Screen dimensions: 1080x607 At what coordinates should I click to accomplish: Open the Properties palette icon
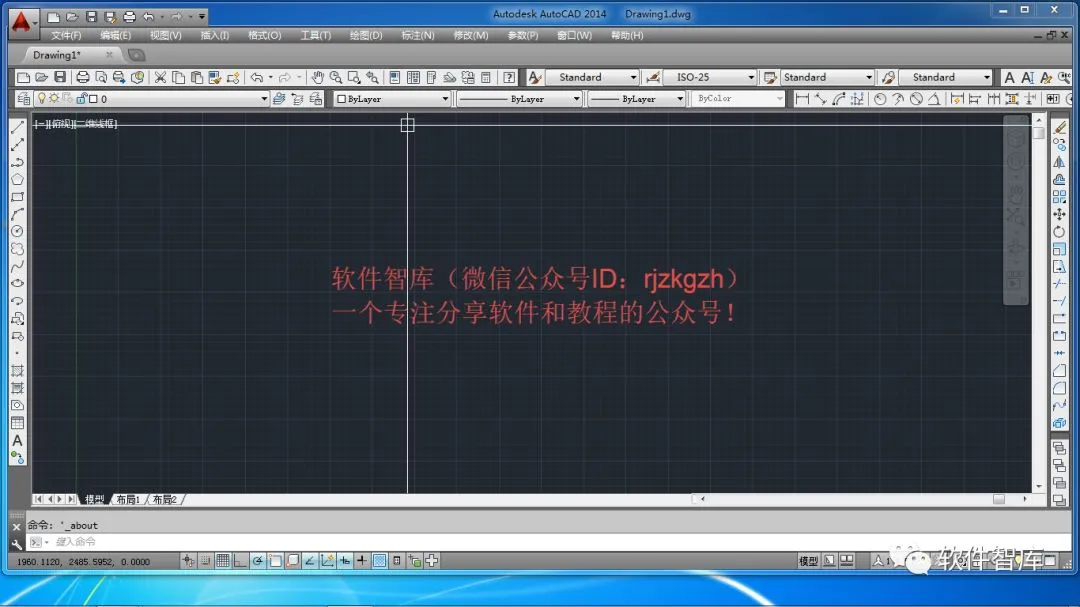tap(395, 77)
